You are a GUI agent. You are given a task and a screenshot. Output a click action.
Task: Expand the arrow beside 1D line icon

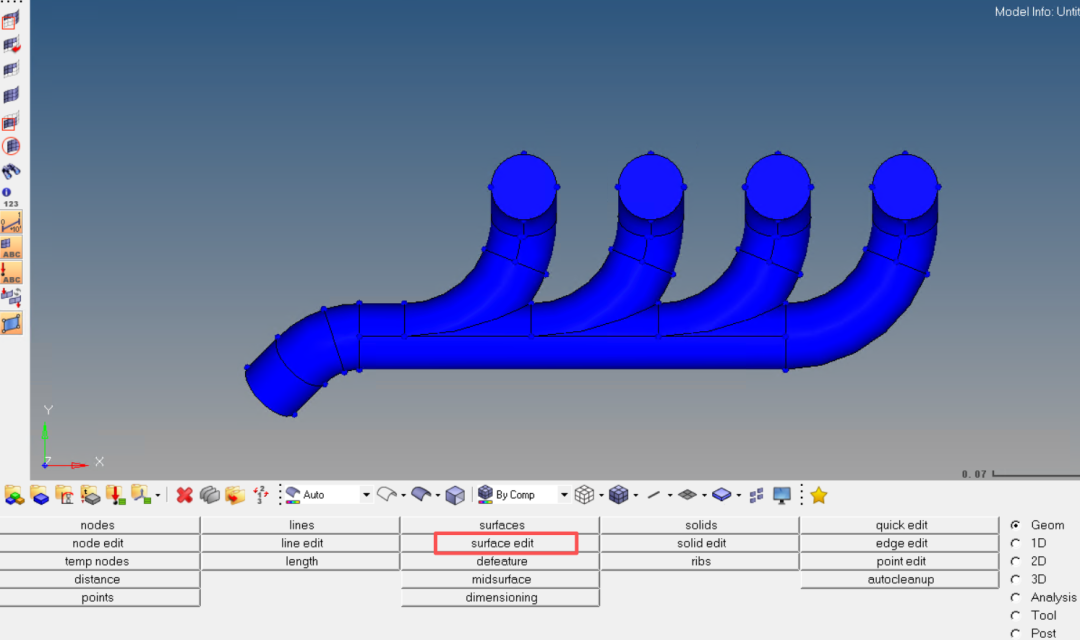click(x=669, y=495)
